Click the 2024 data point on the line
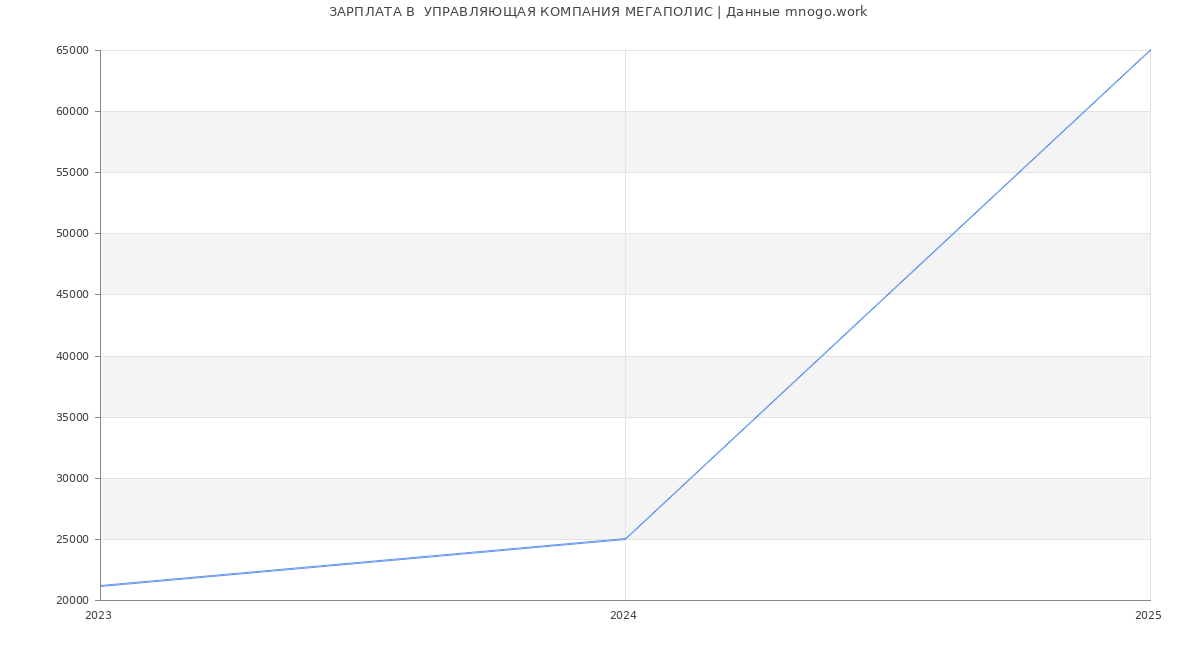Screen dimensions: 1200x650 click(x=625, y=539)
